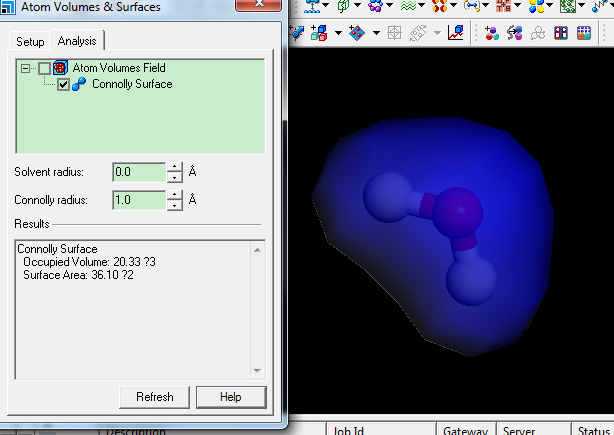Viewport: 614px width, 435px height.
Task: Click the create slice blue diamond icon
Action: (x=357, y=33)
